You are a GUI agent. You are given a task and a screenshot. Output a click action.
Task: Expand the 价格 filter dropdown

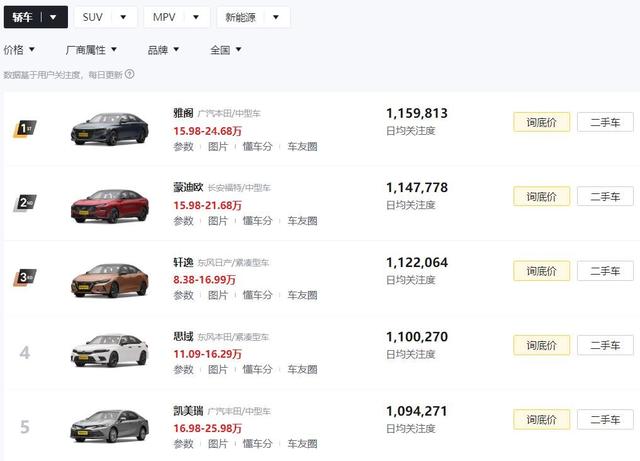[x=20, y=49]
